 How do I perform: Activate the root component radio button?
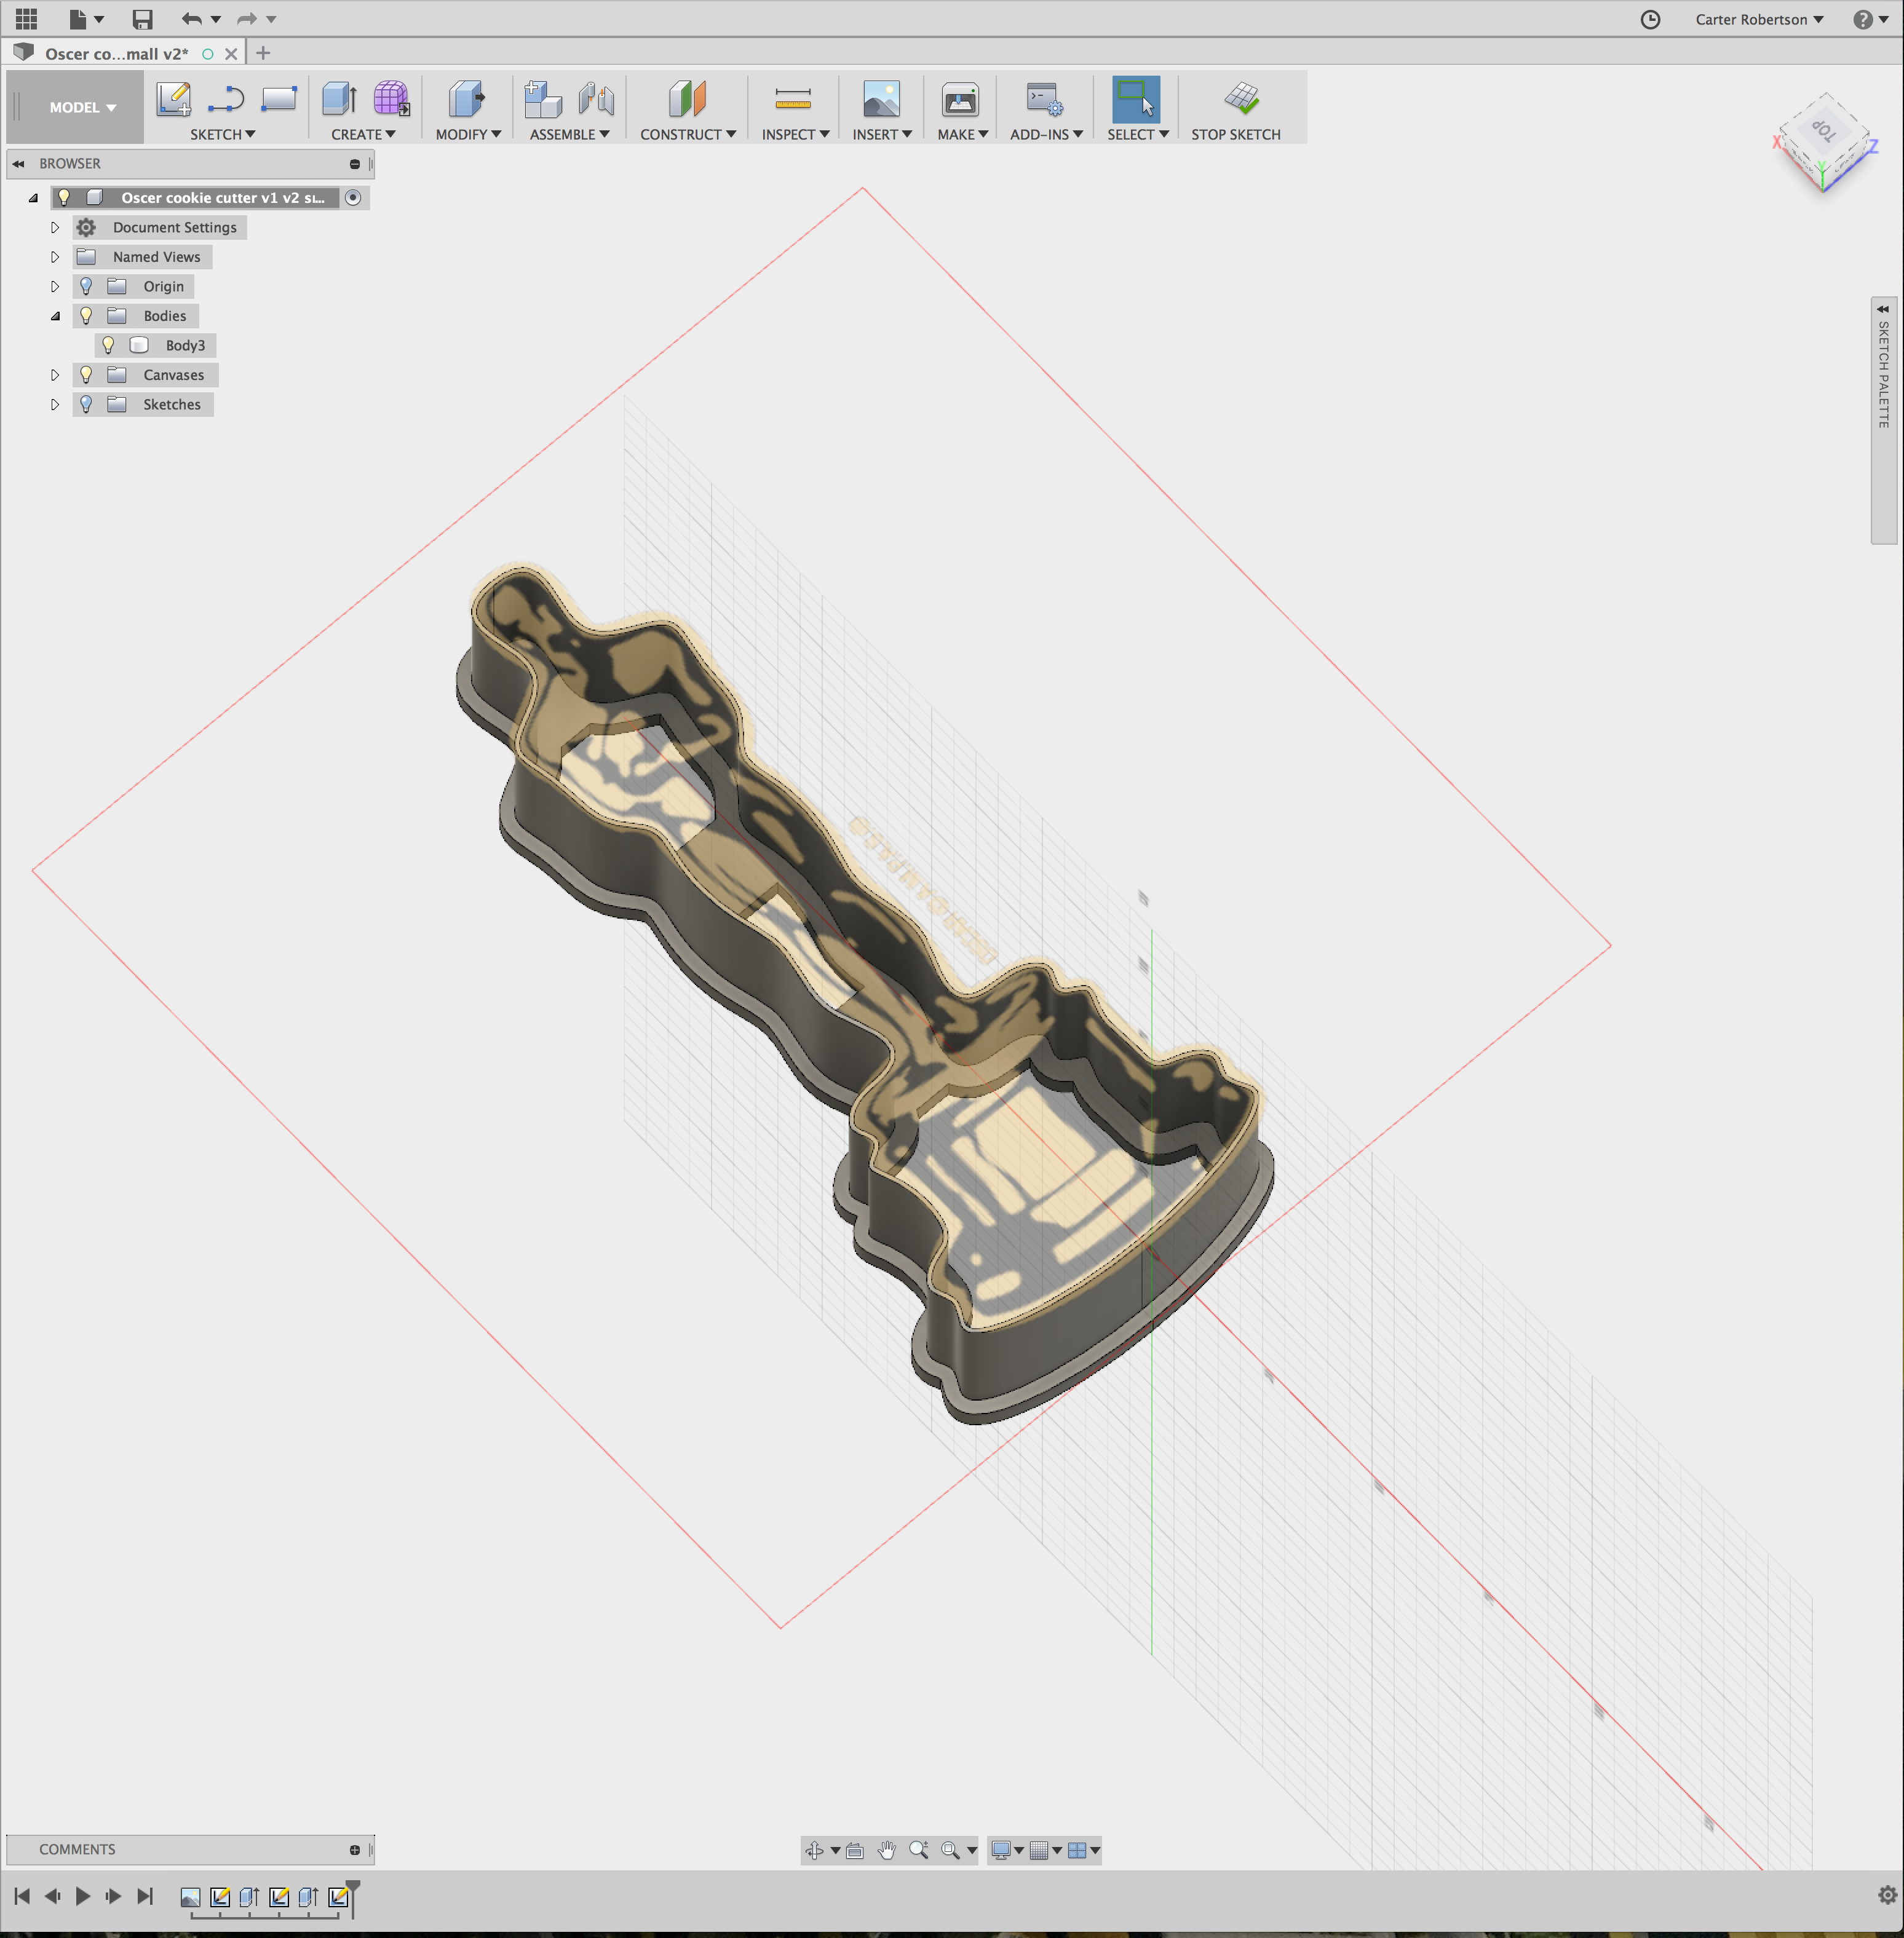353,198
